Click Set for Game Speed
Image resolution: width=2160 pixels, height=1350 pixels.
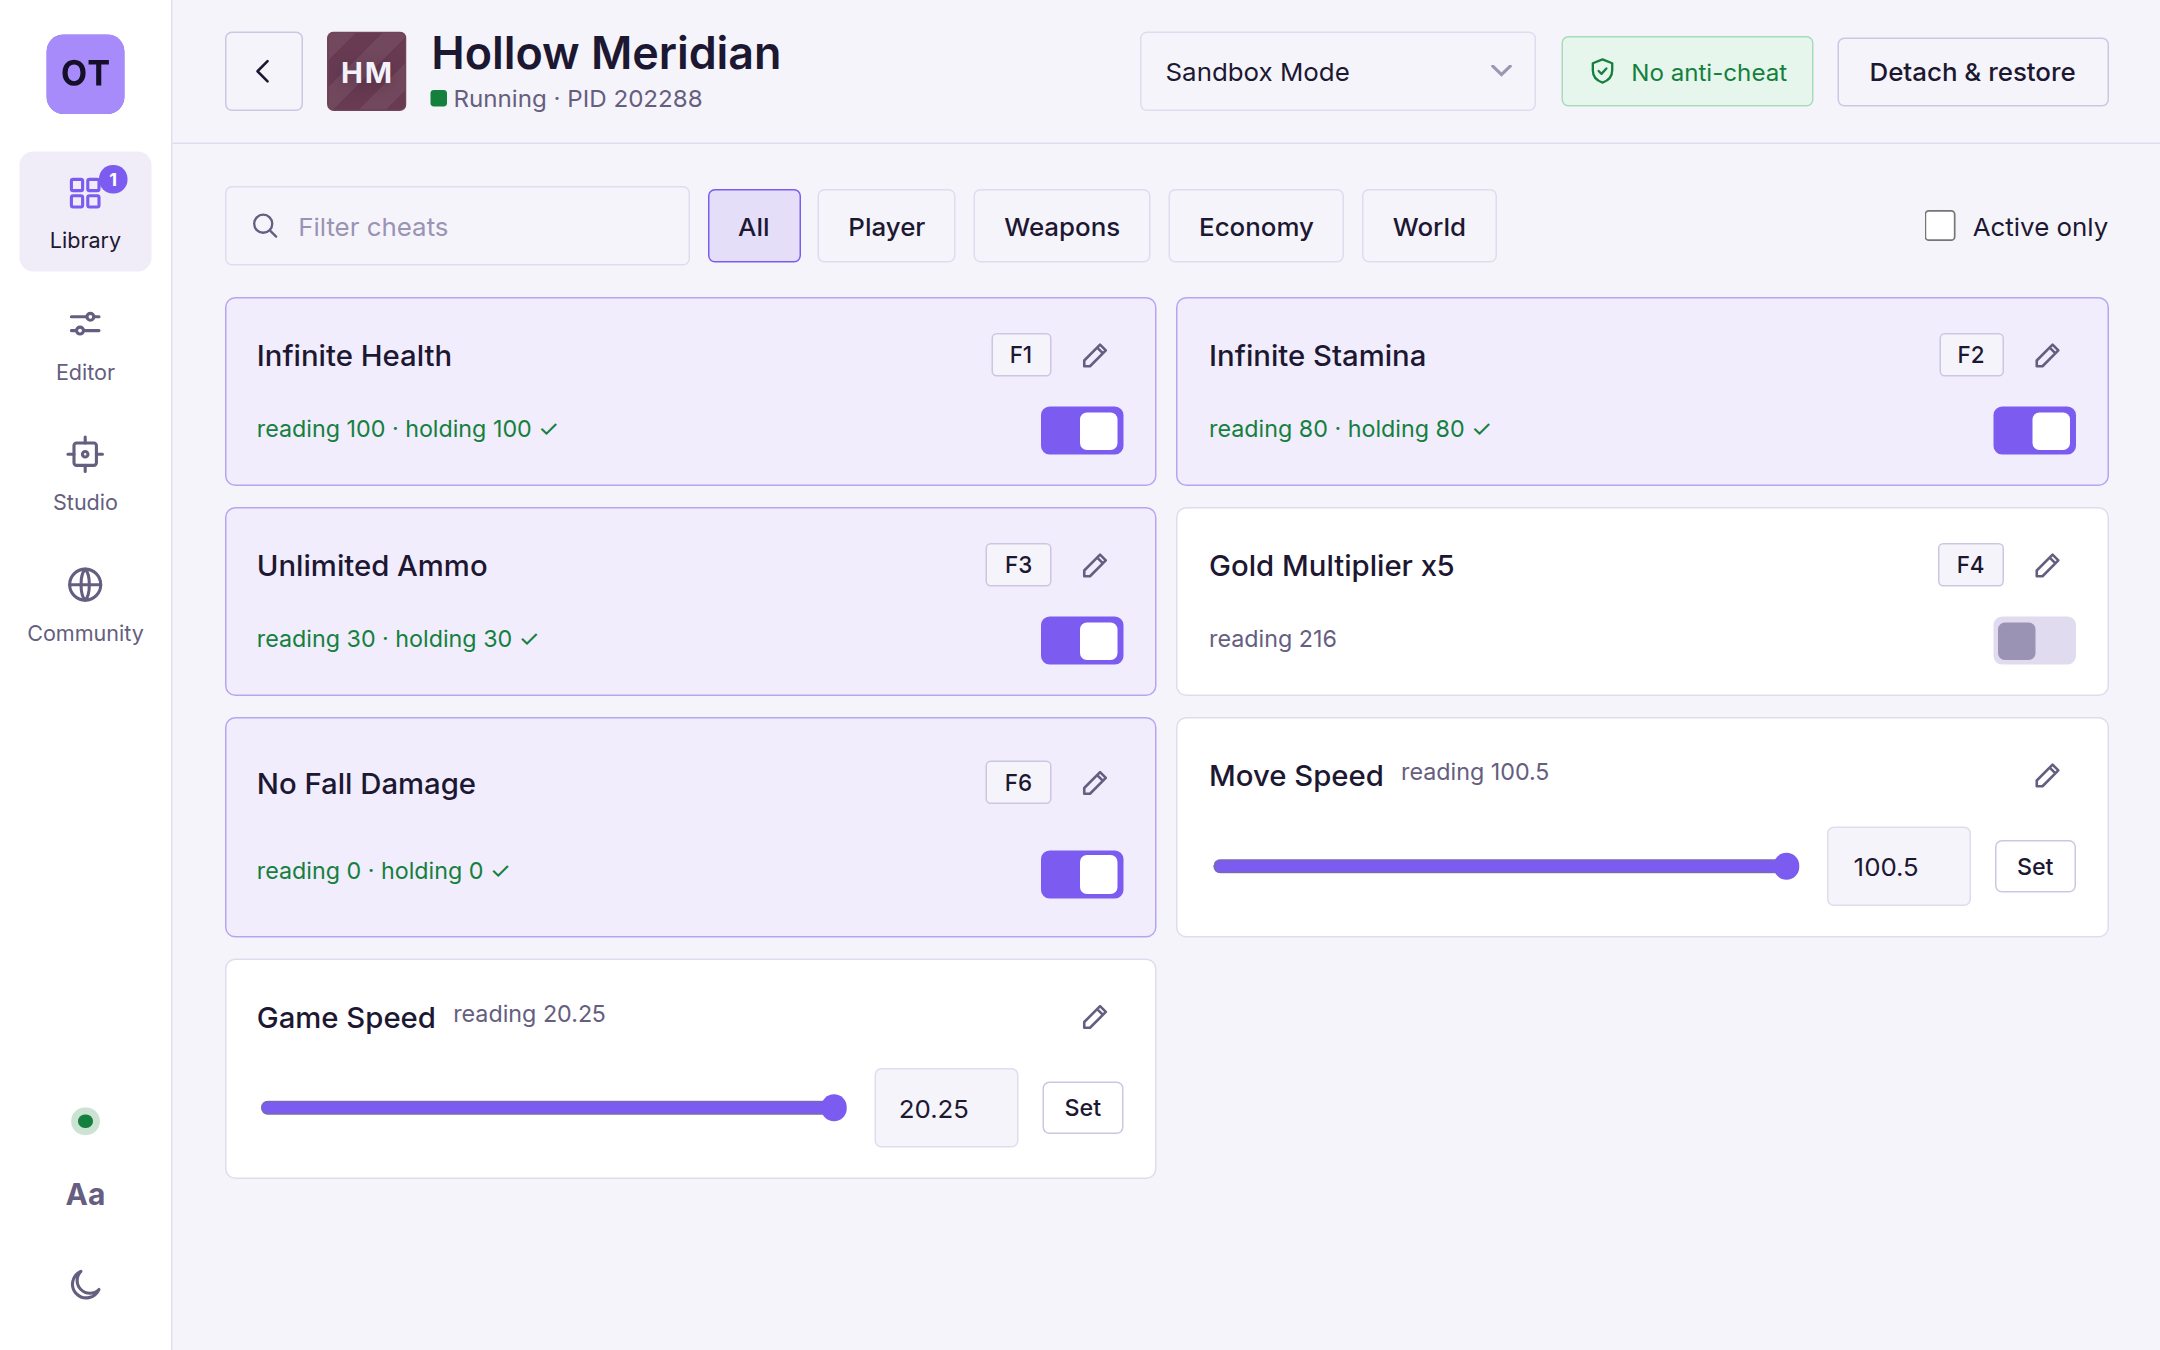coord(1082,1108)
